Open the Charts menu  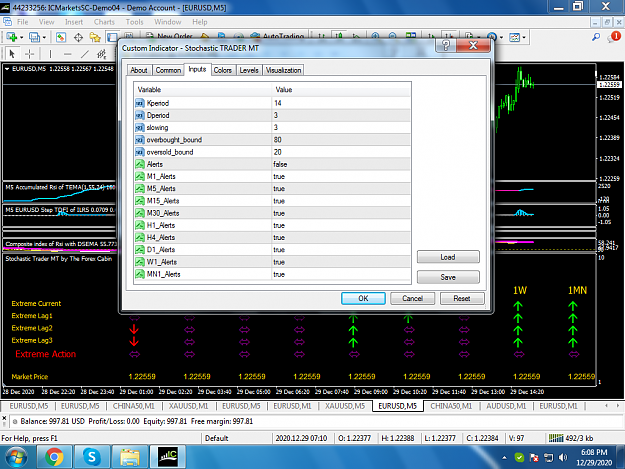[x=104, y=22]
